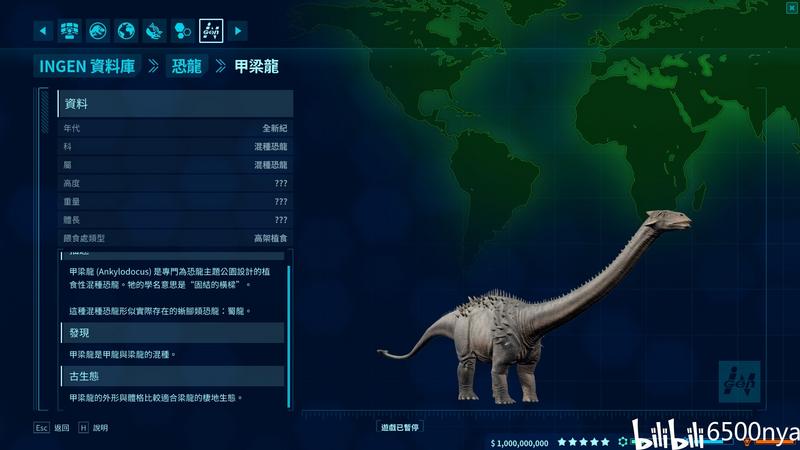Click the description panel scrollbar
The image size is (800, 450).
coord(289,337)
